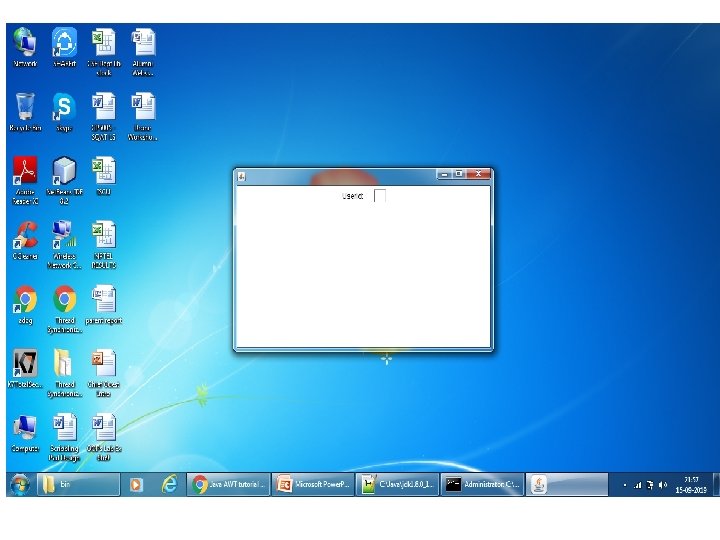This screenshot has width=720, height=540.
Task: Open the NetBeans IDE shortcut
Action: (64, 180)
